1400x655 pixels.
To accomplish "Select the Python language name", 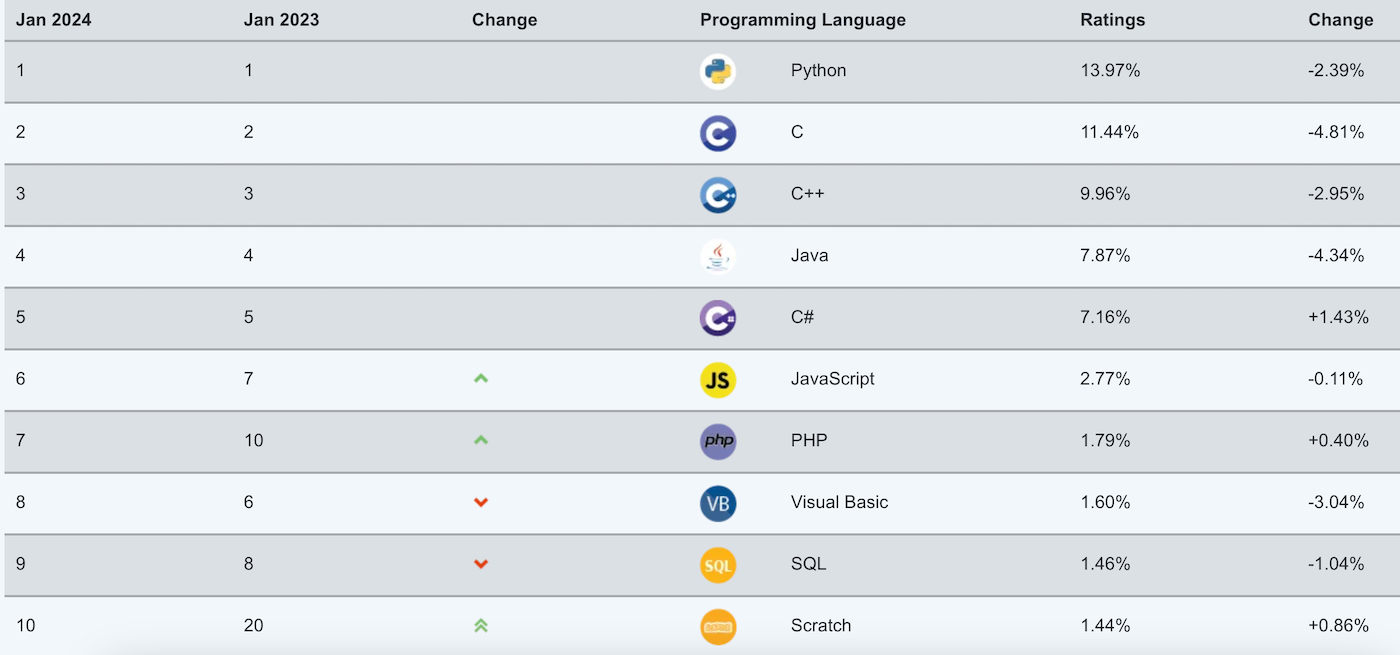I will tap(818, 71).
